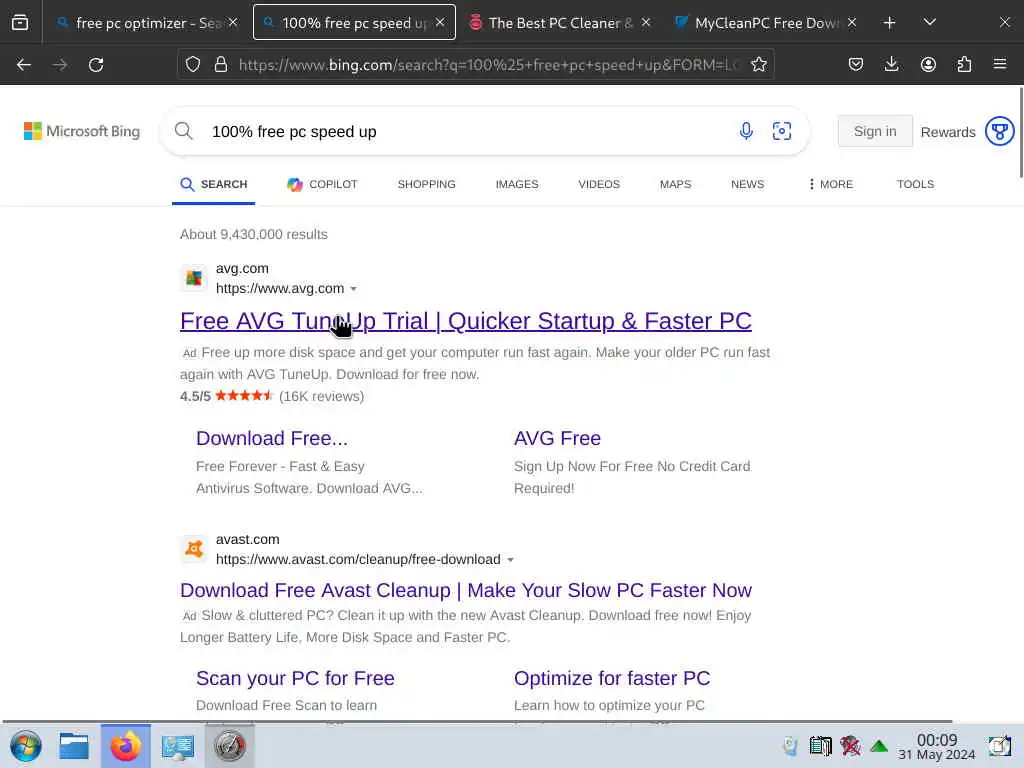Screen dimensions: 1024x768
Task: Click the site security padlock icon
Action: (221, 65)
